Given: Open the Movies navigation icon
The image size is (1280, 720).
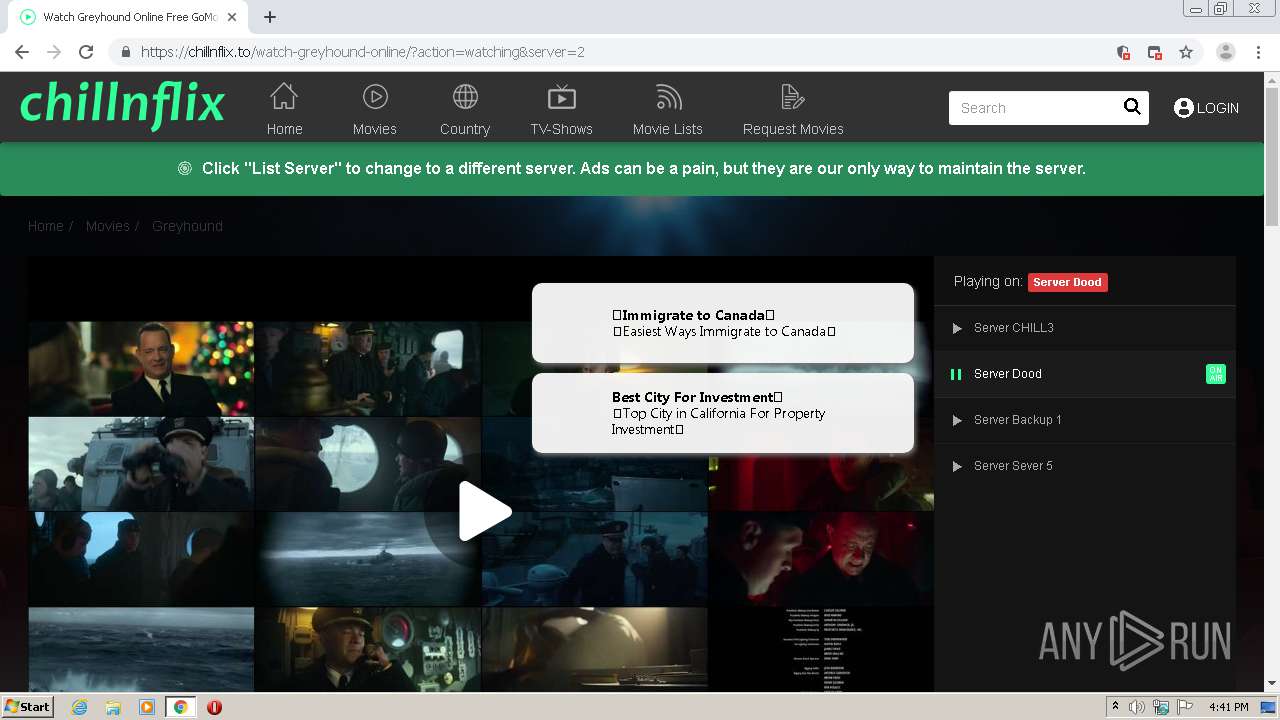Looking at the screenshot, I should click(x=375, y=97).
